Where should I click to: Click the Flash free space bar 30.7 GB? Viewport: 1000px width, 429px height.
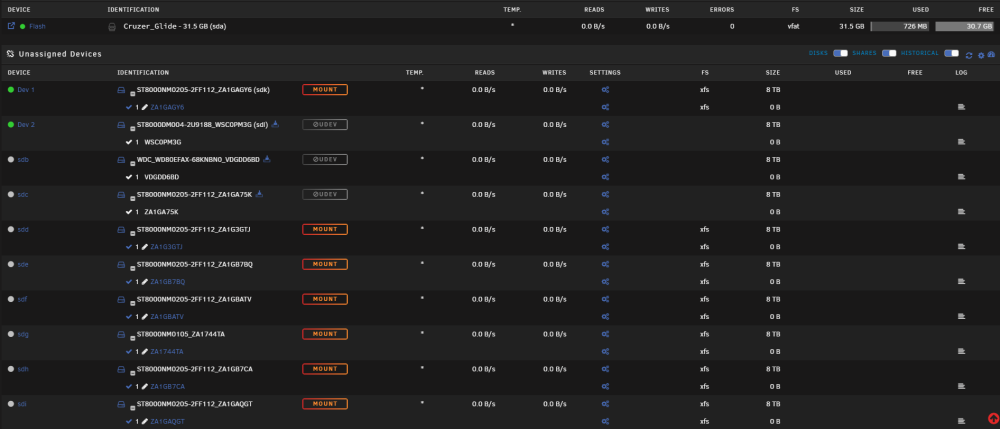[964, 27]
